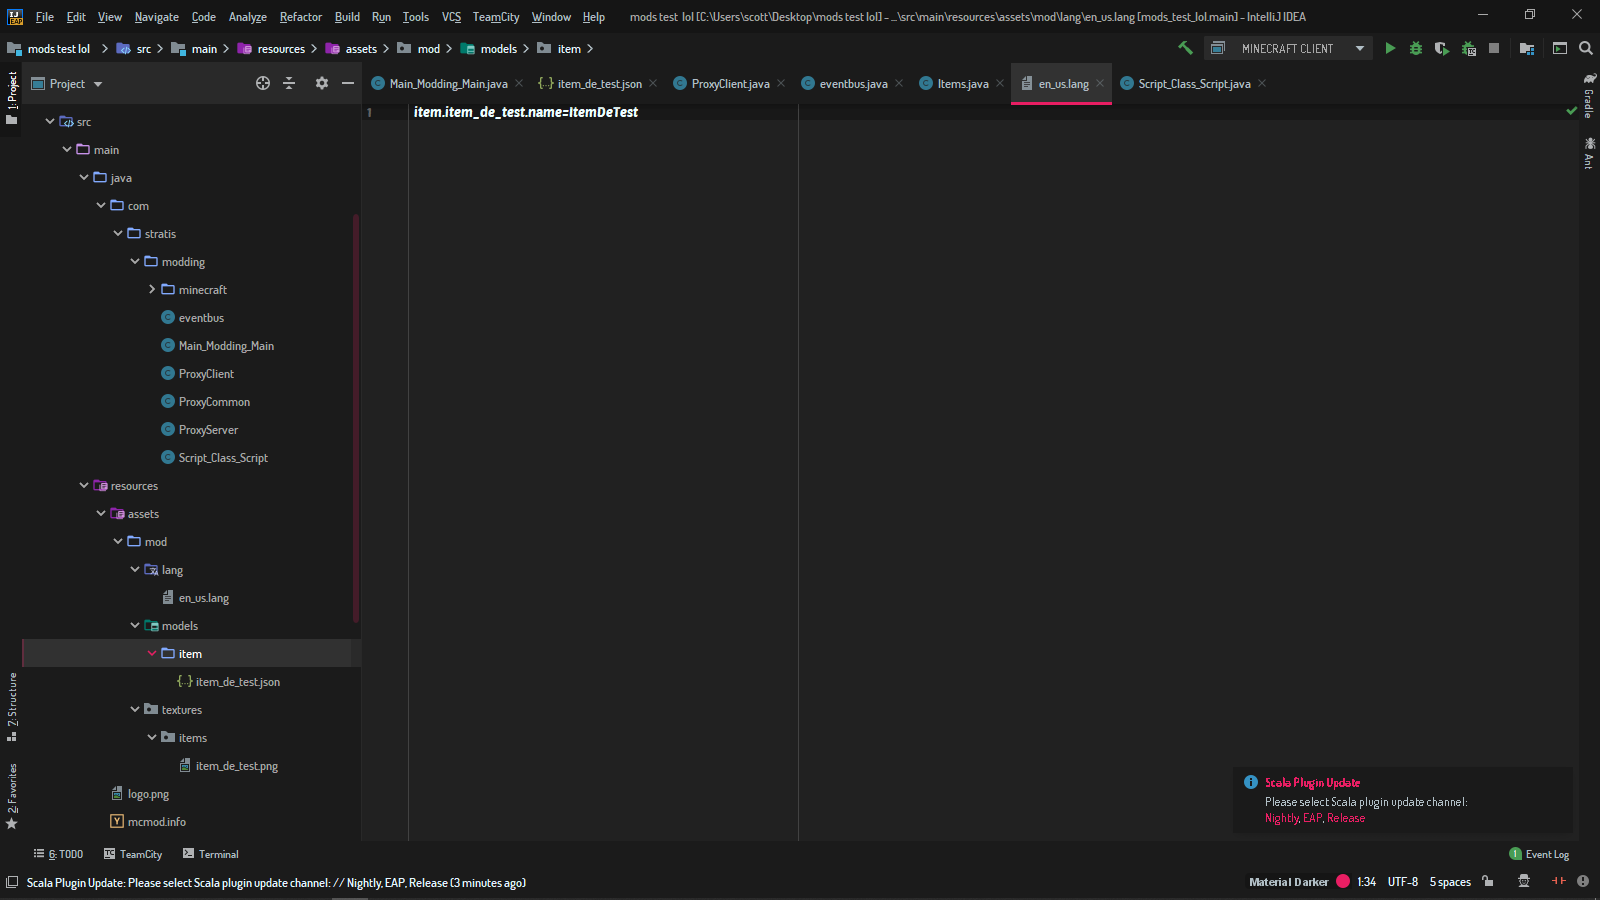Image resolution: width=1600 pixels, height=900 pixels.
Task: Open the Event Log button
Action: (1539, 854)
